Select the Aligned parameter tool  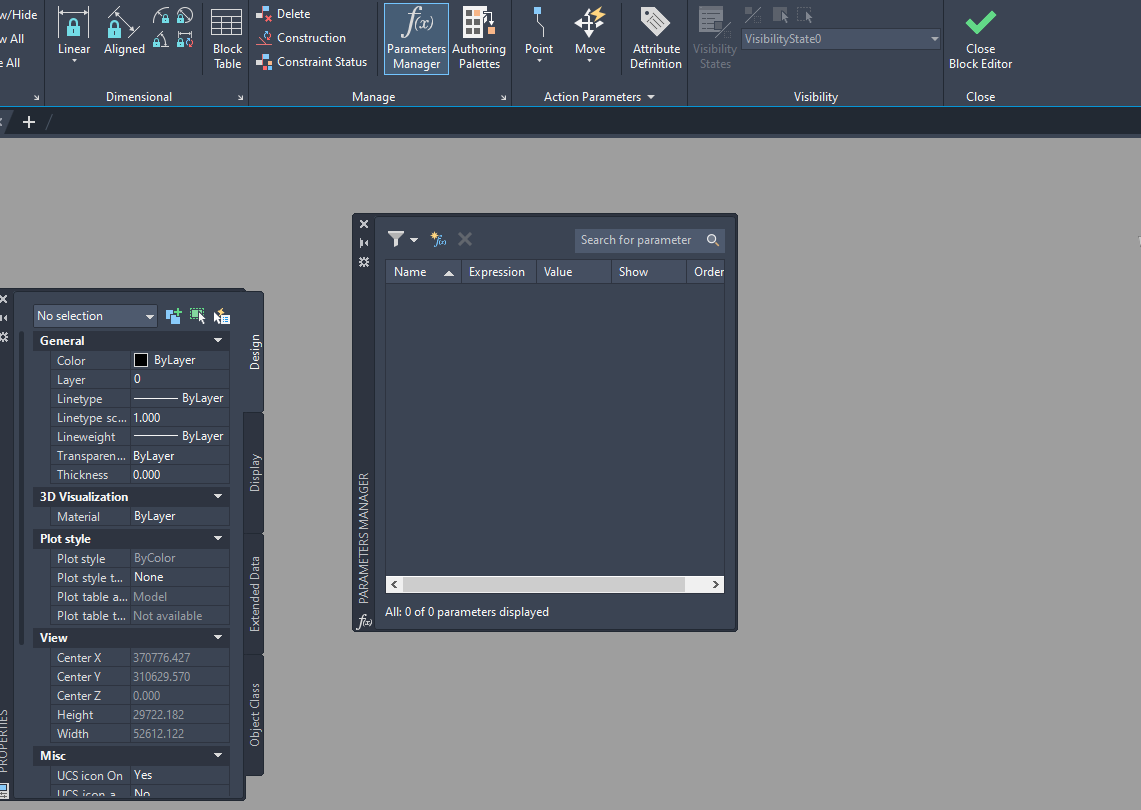tap(123, 33)
